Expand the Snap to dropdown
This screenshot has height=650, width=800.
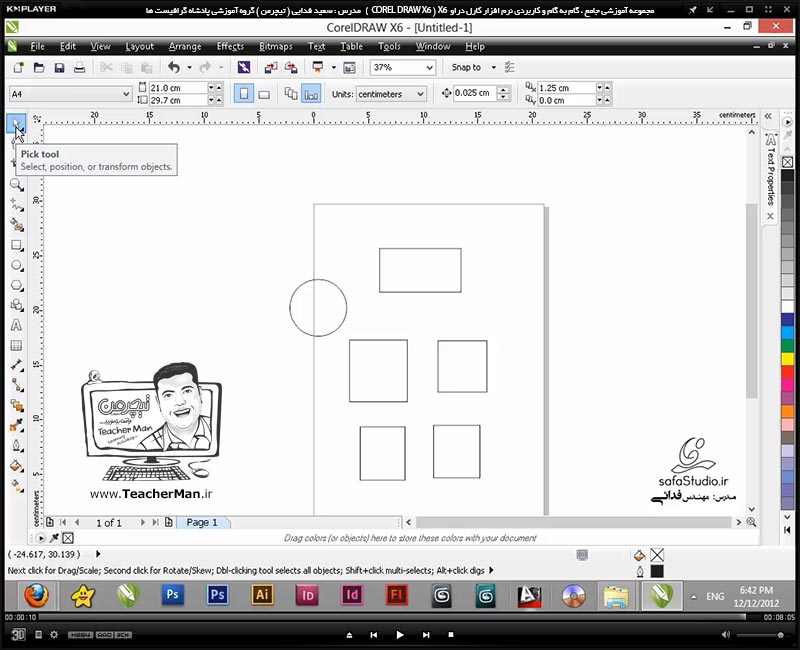pyautogui.click(x=493, y=67)
